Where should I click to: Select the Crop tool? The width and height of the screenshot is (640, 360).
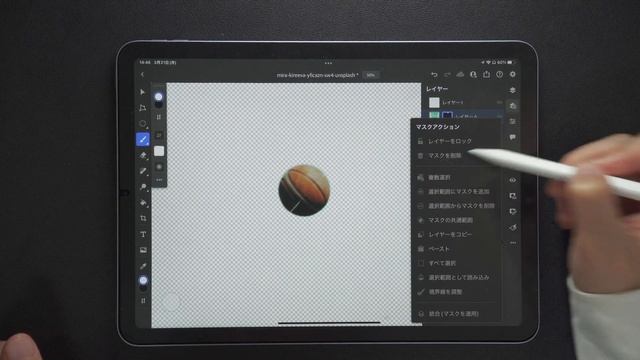tap(143, 218)
